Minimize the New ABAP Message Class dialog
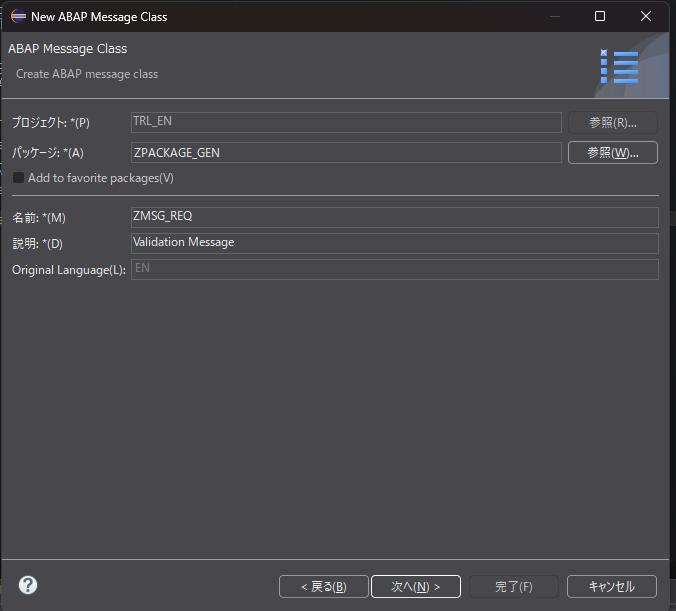 coord(554,16)
